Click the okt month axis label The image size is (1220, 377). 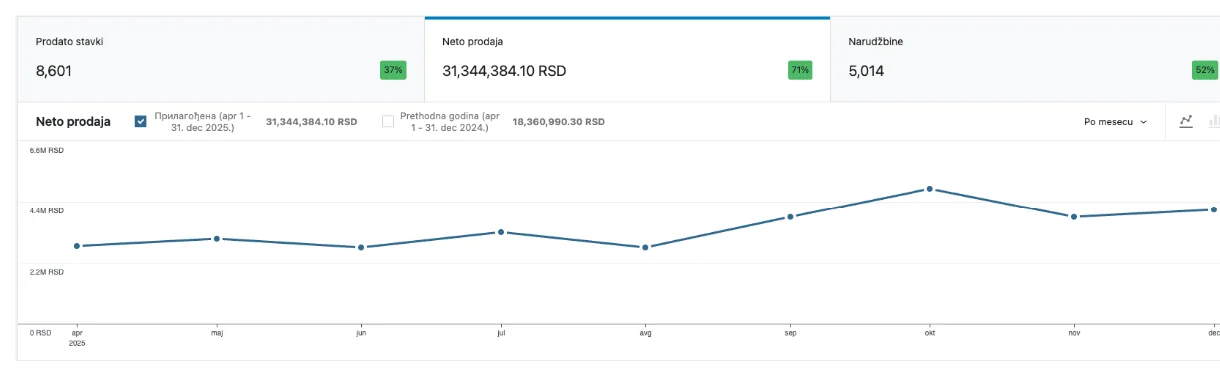point(929,333)
